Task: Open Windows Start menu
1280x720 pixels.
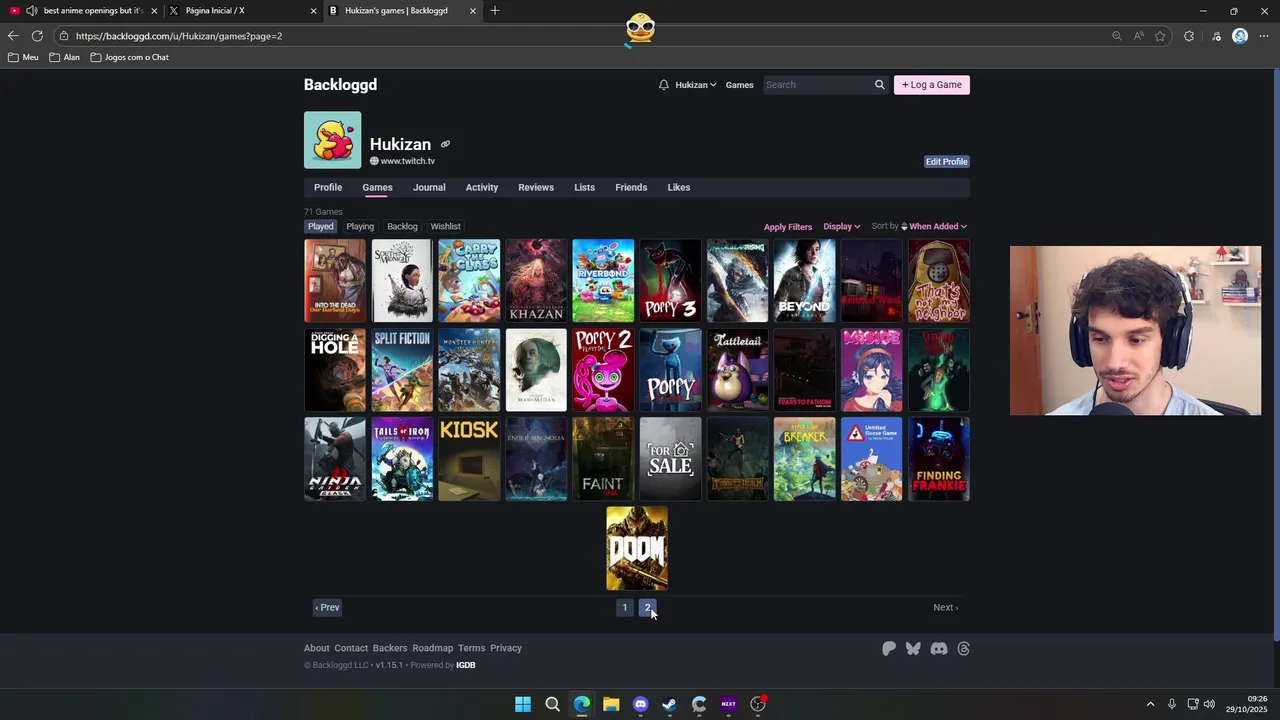Action: (x=523, y=704)
